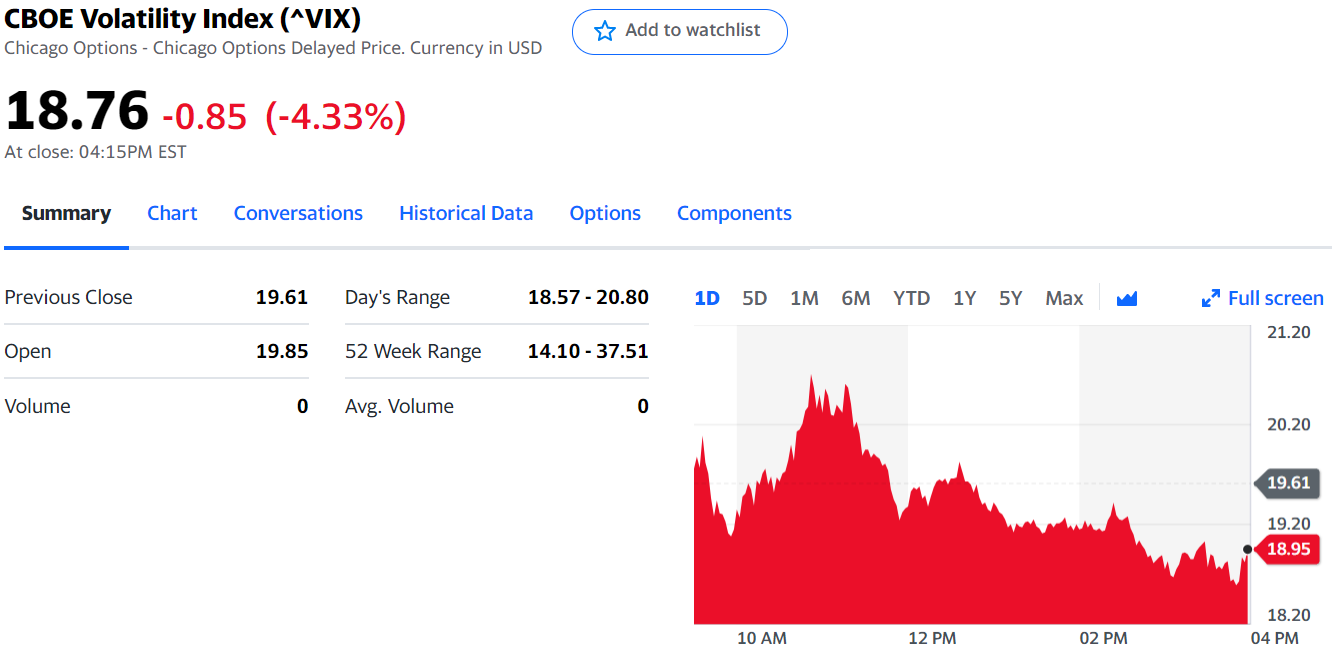Click the 02 PM axis label
The width and height of the screenshot is (1332, 654).
(x=1103, y=638)
